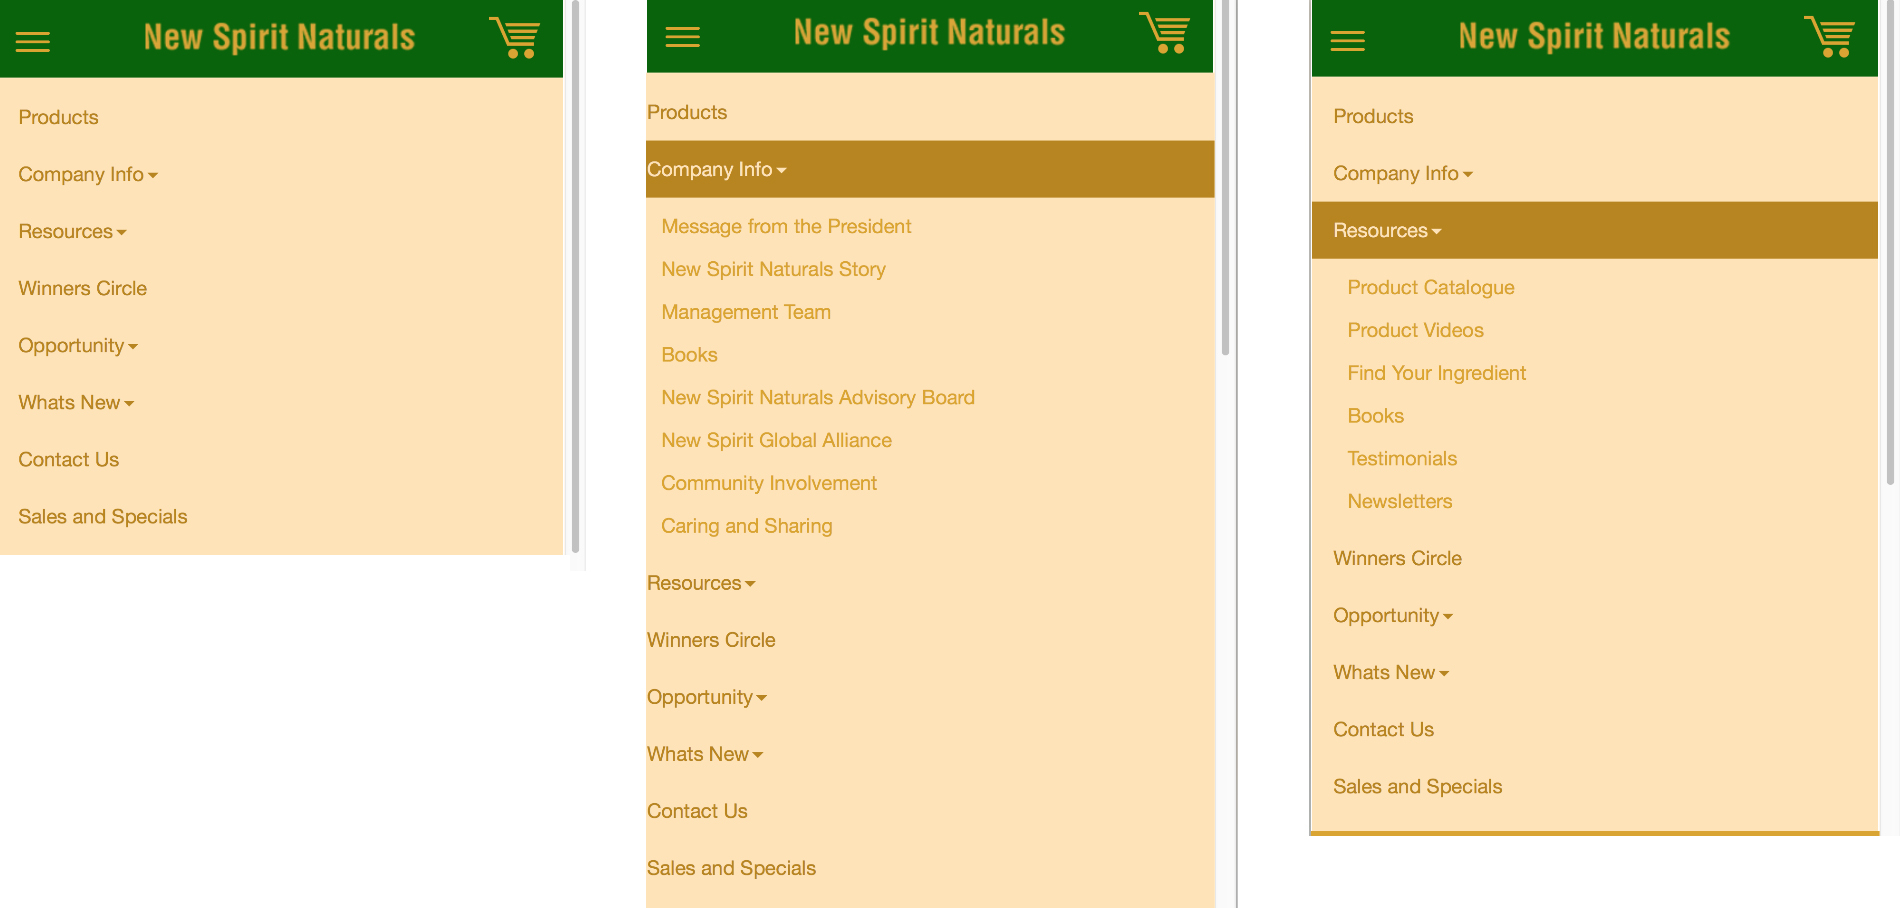
Task: Expand Whats New in middle panel
Action: pyautogui.click(x=705, y=754)
